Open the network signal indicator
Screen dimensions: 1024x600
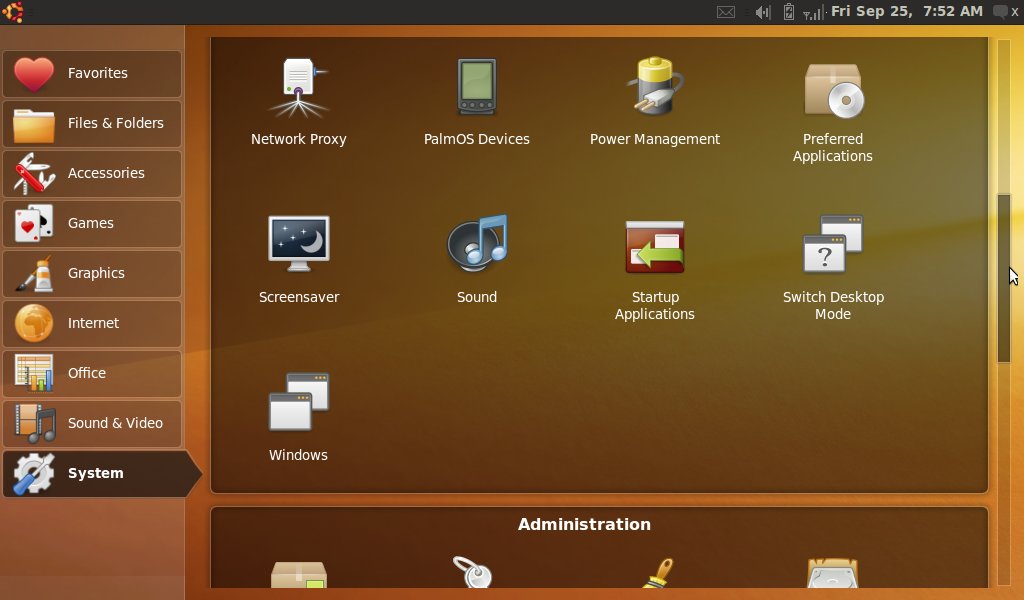813,12
